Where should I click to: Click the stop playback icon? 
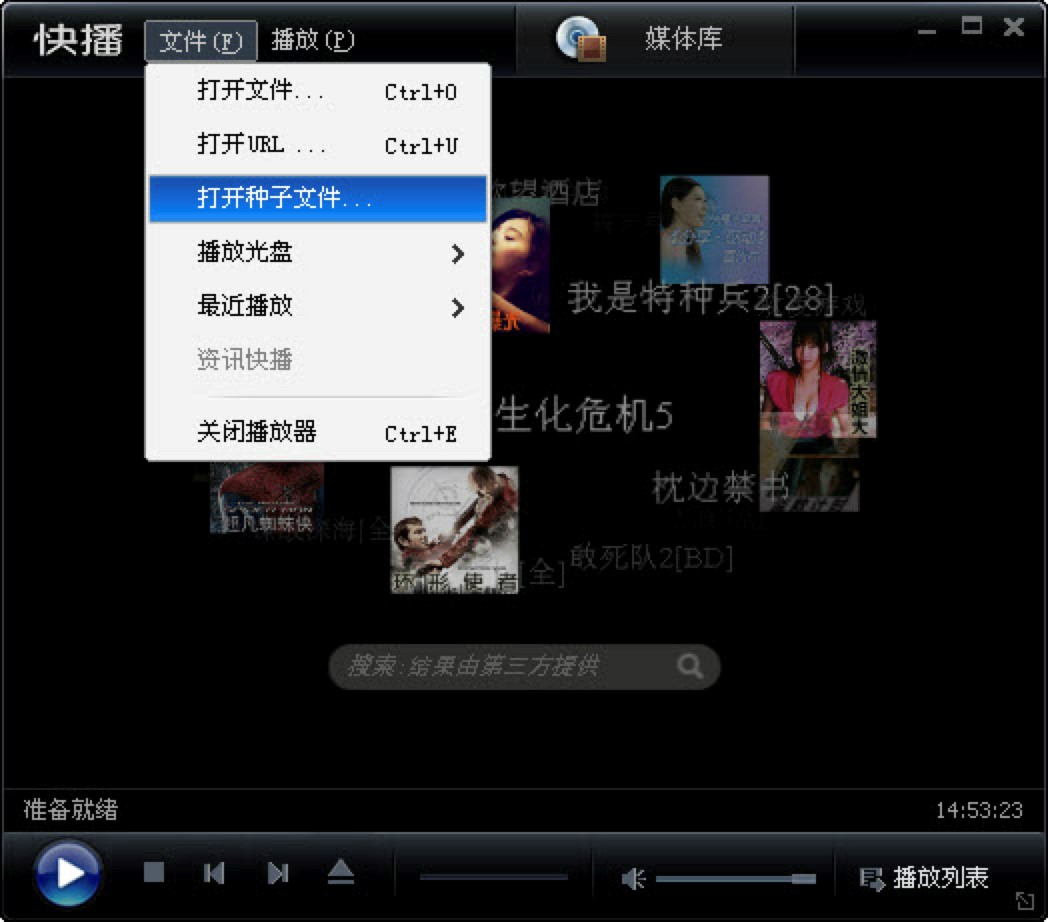[152, 872]
